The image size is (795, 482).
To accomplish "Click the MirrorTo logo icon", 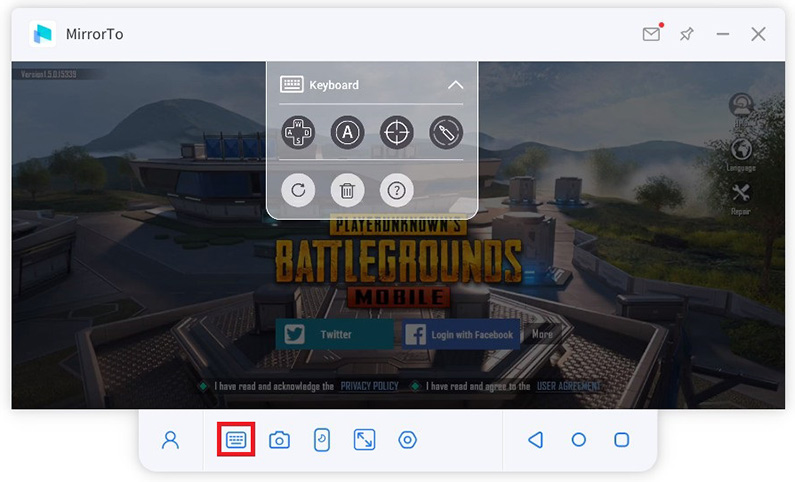I will point(43,34).
